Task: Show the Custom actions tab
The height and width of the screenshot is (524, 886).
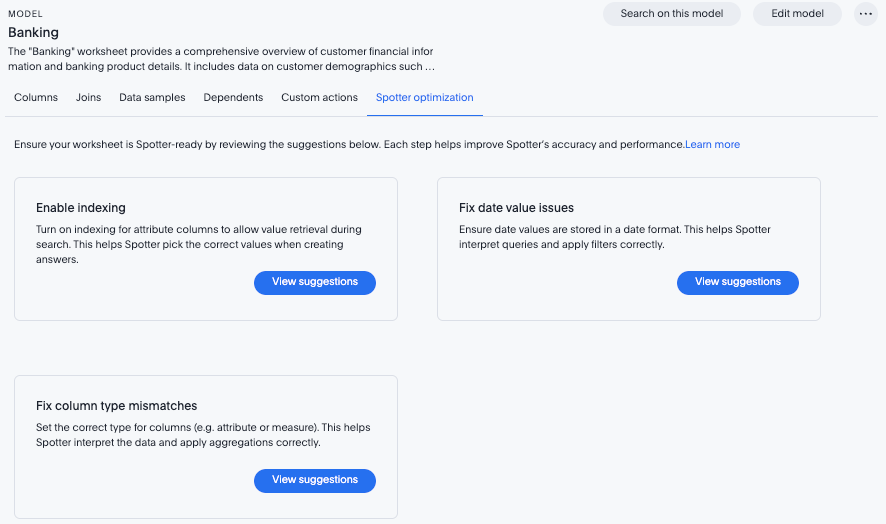Action: [319, 98]
